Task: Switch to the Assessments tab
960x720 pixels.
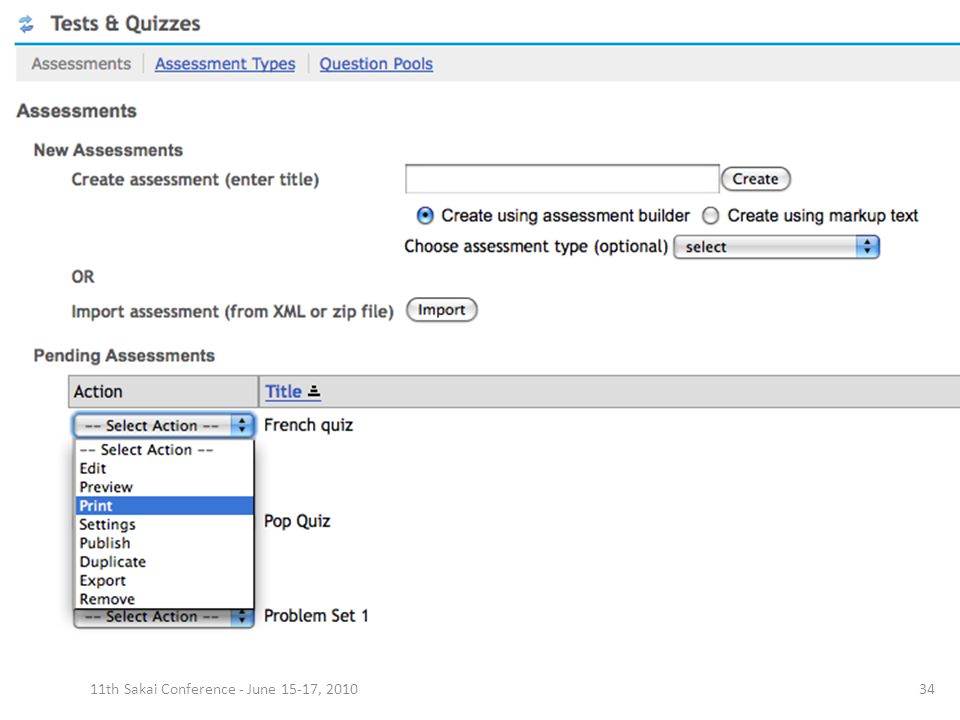Action: point(81,64)
